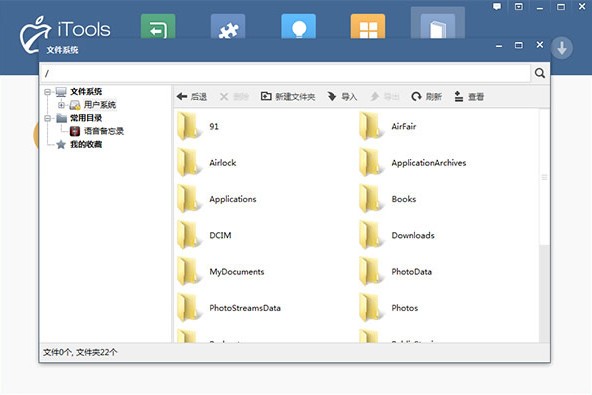Click the 导入 import button

pyautogui.click(x=342, y=97)
